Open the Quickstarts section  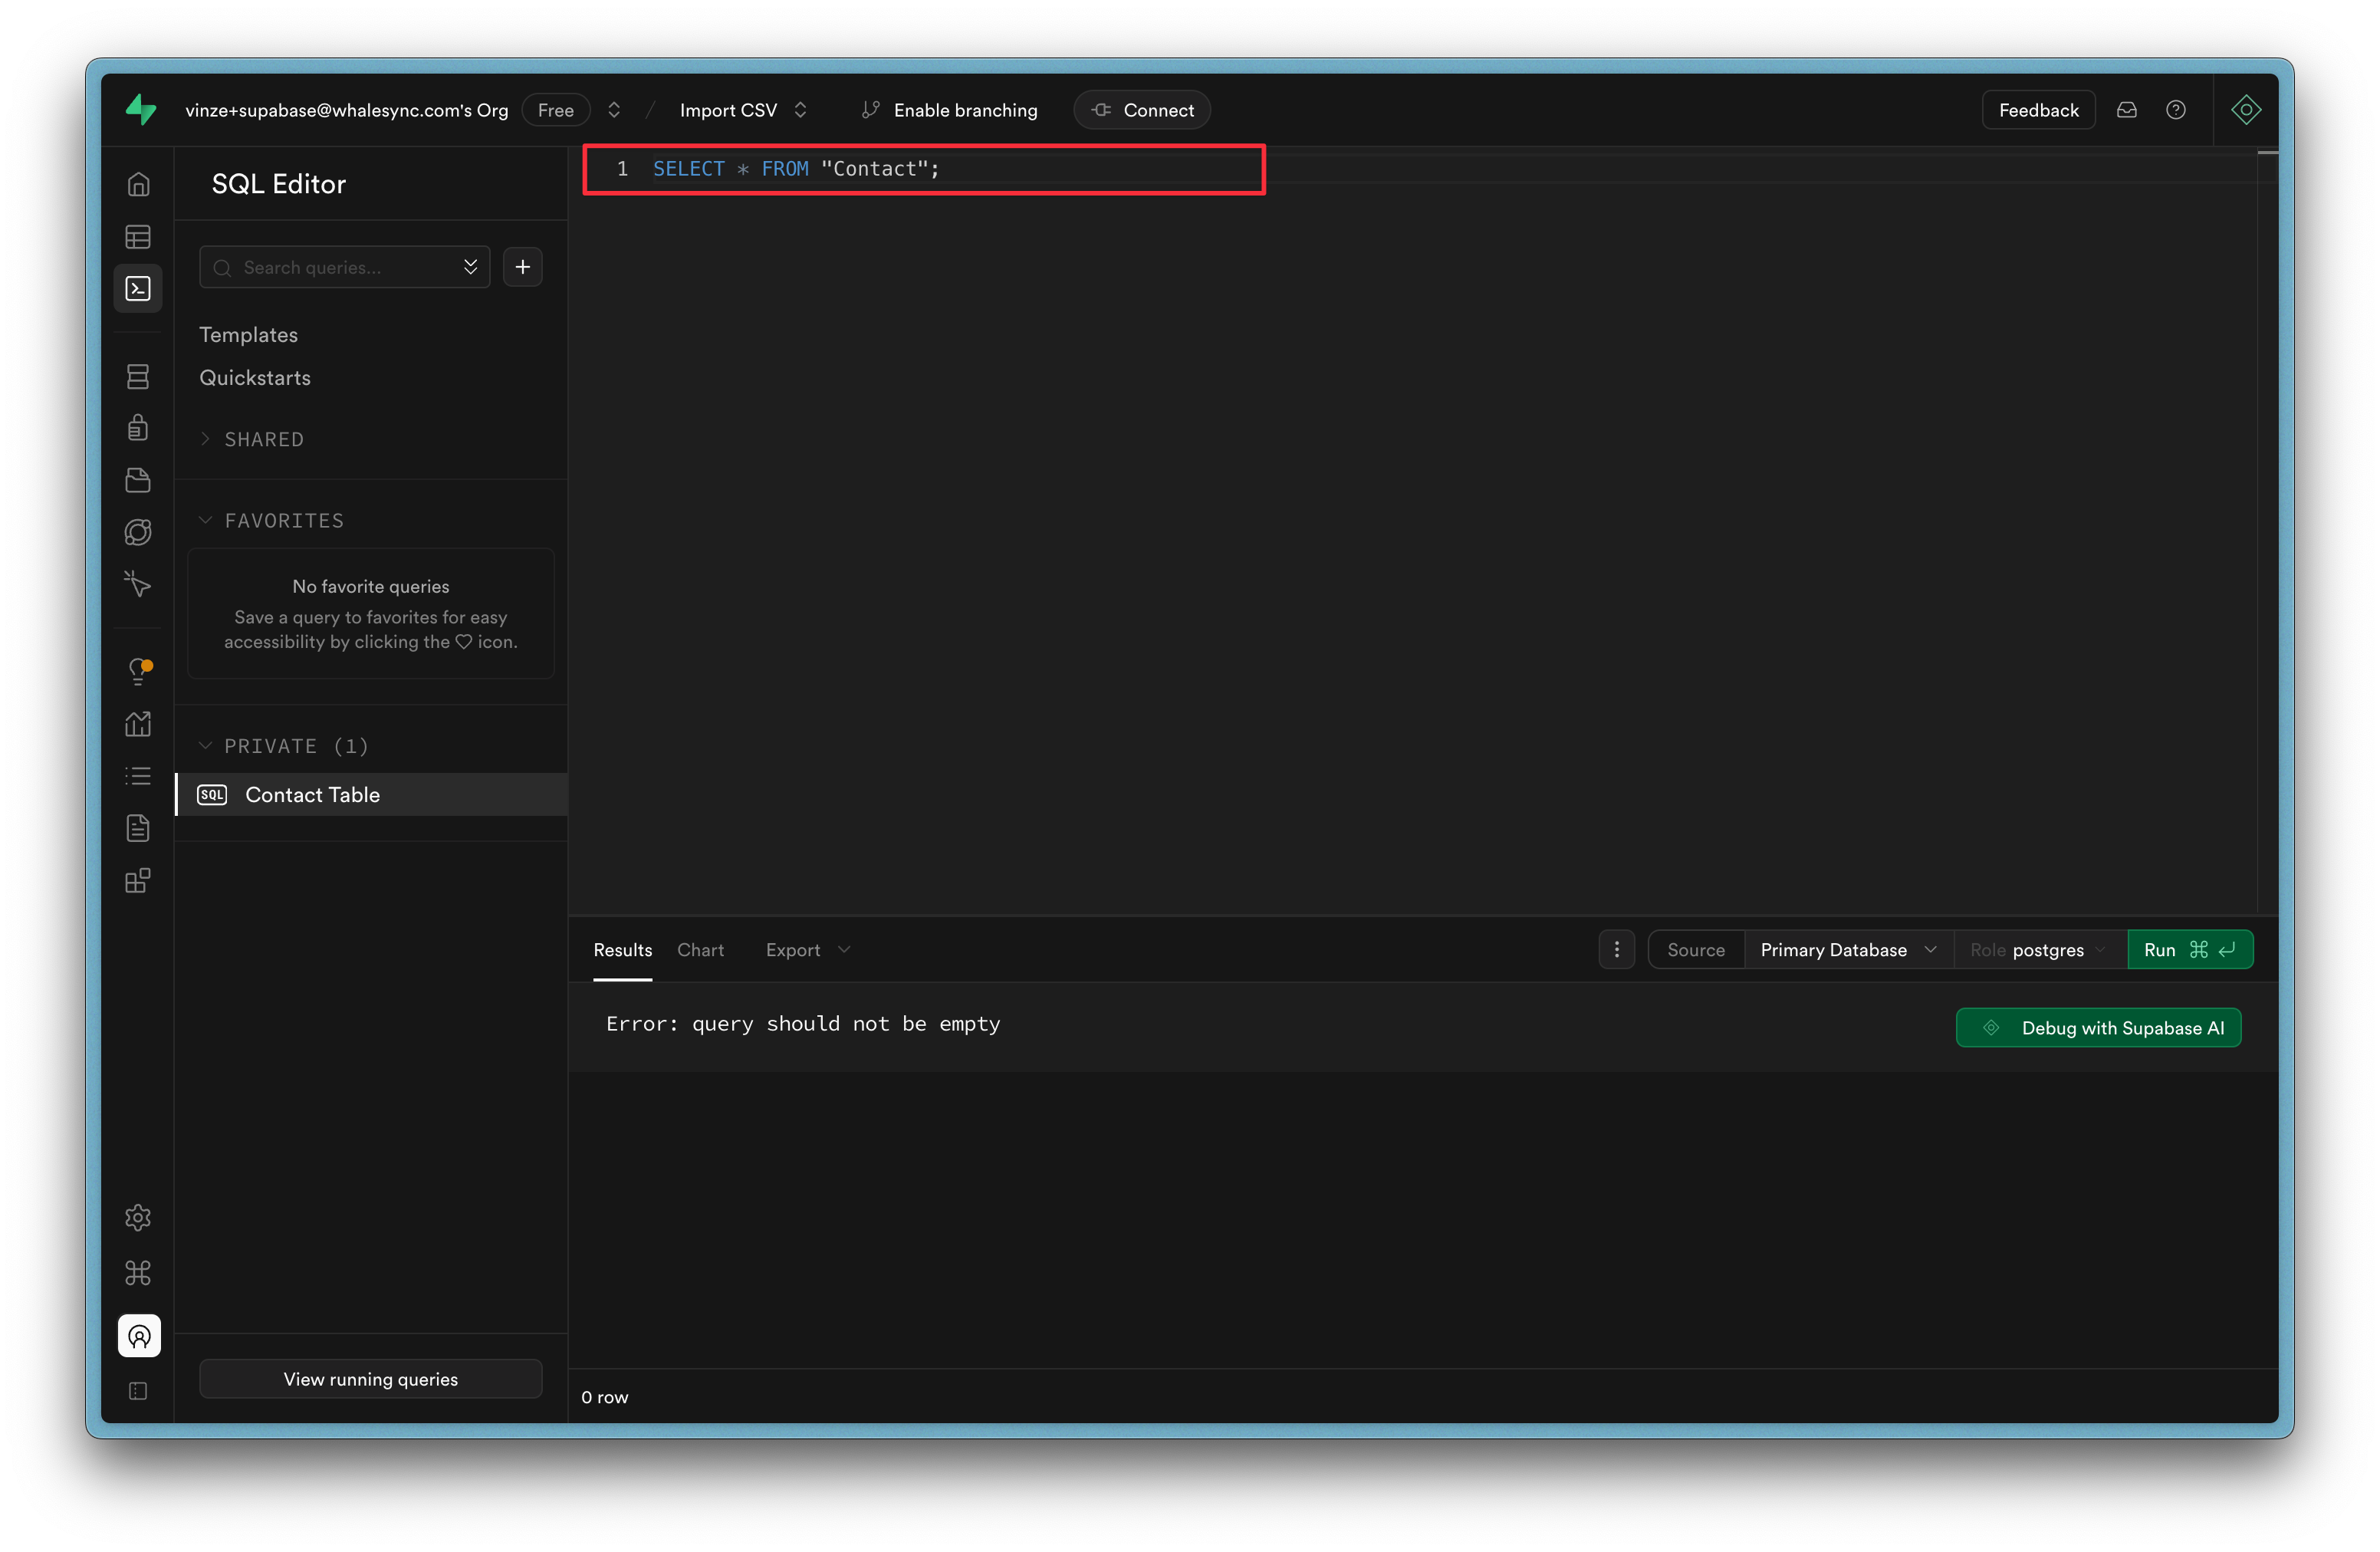click(255, 378)
